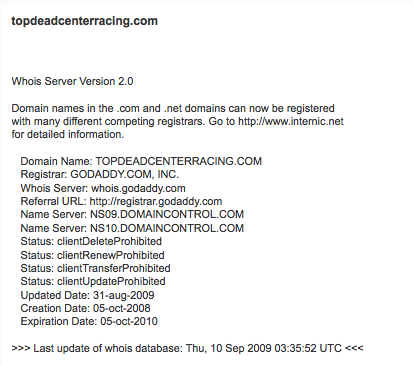Click the NS10.DOMAINCONTROL.COM name server
Screen dimensions: 414x366
click(167, 228)
